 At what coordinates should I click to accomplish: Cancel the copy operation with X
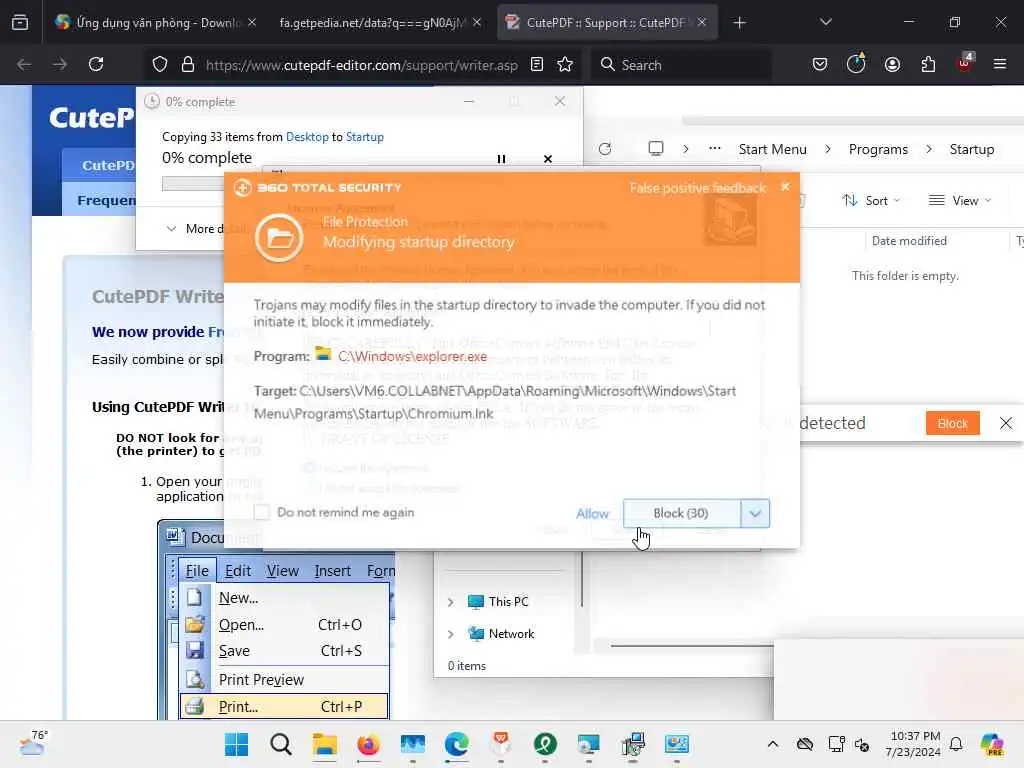coord(548,159)
